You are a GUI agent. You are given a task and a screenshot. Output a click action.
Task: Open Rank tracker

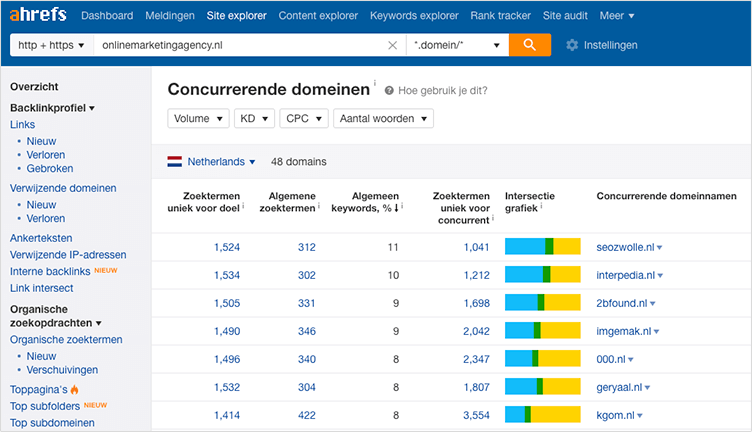[500, 16]
